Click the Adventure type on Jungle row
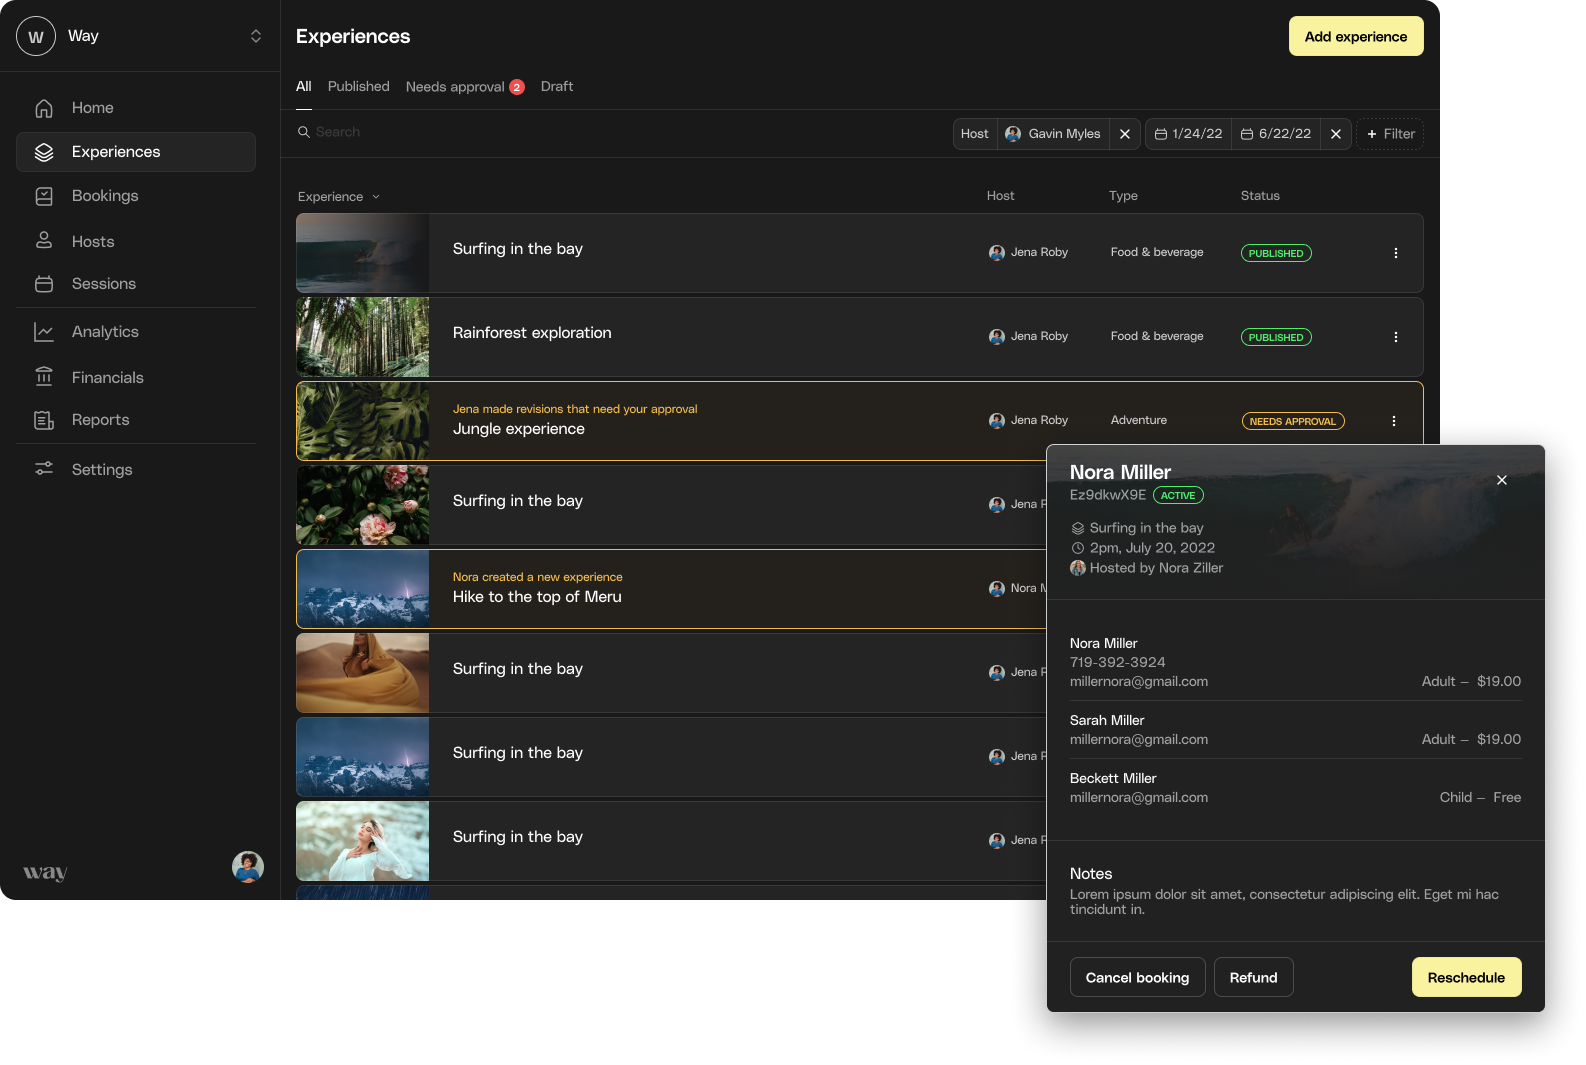 1139,420
